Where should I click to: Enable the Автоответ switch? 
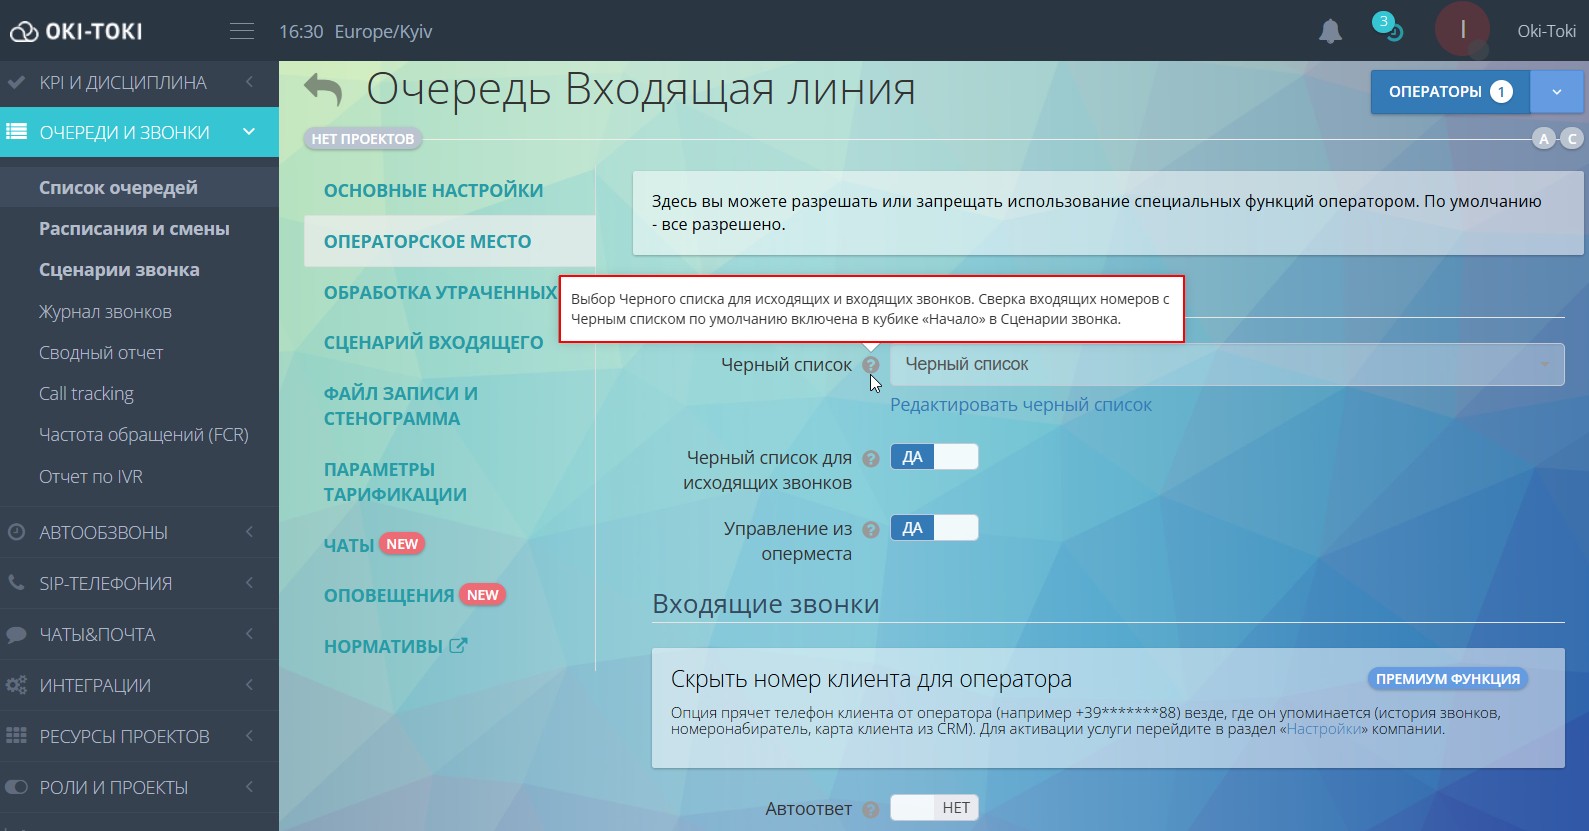[934, 808]
